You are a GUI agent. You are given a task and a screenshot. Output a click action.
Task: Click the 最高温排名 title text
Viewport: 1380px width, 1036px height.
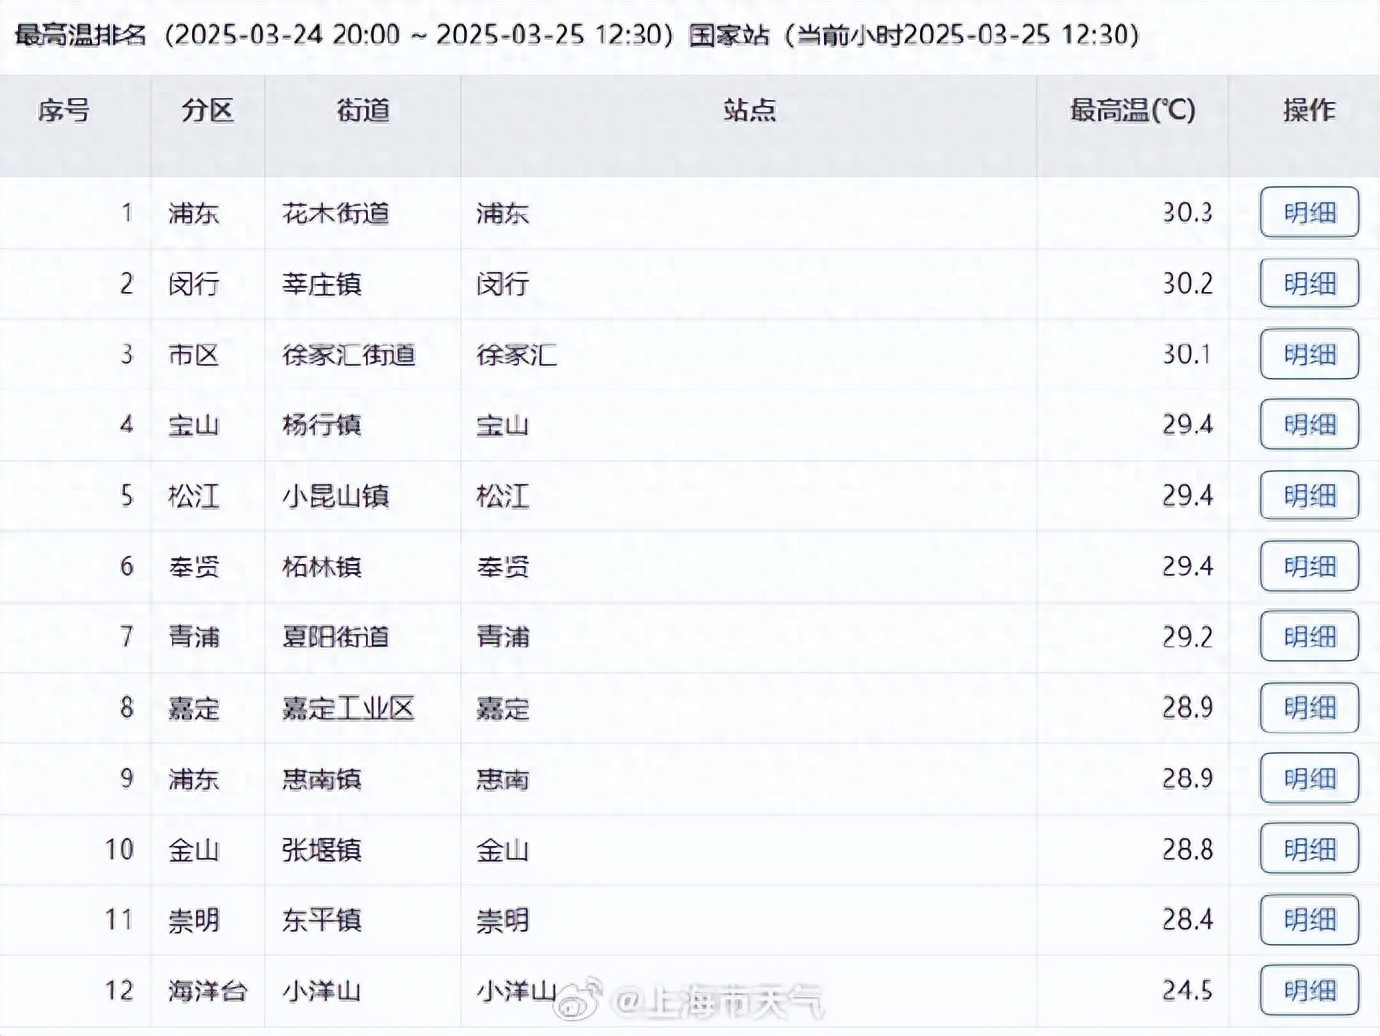[80, 35]
